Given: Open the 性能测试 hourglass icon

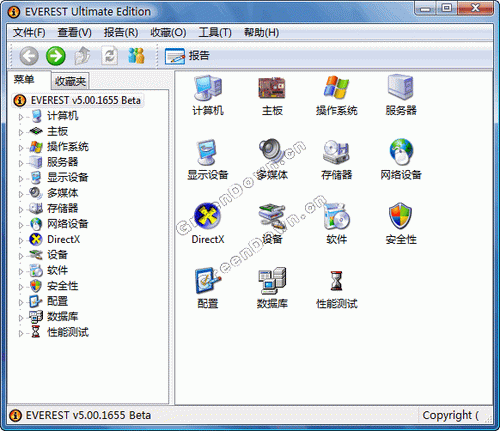Looking at the screenshot, I should pos(336,281).
